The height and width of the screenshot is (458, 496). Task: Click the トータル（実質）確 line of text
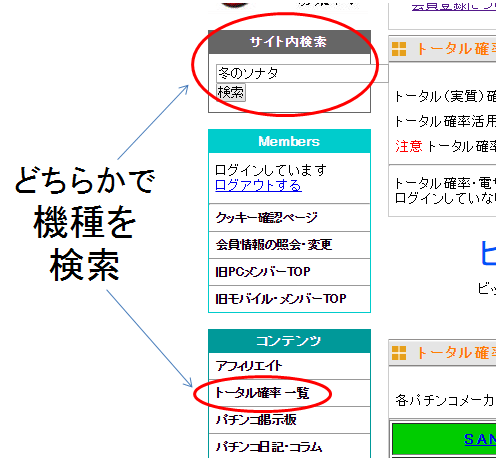(x=445, y=97)
